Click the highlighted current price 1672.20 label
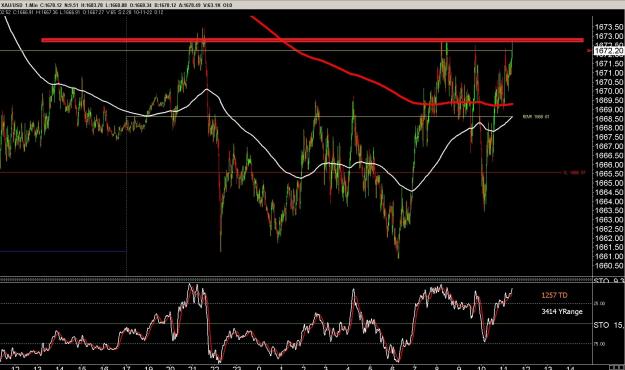The height and width of the screenshot is (370, 625). pos(608,51)
